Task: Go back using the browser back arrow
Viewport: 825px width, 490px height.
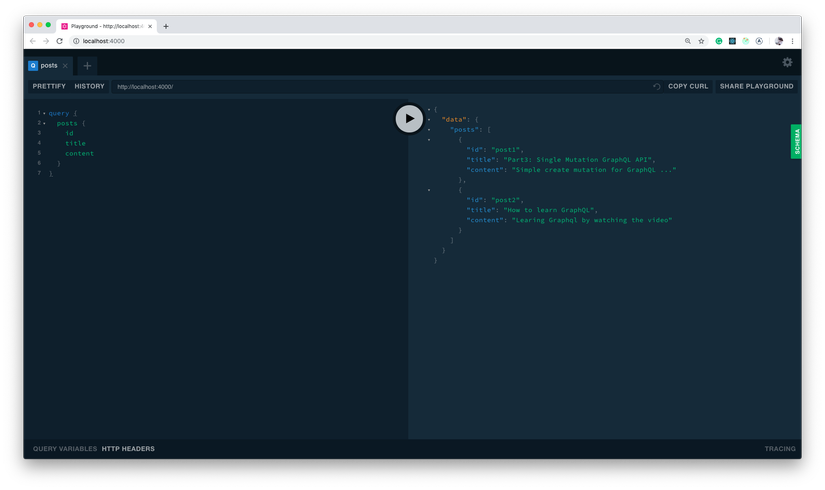Action: 32,41
